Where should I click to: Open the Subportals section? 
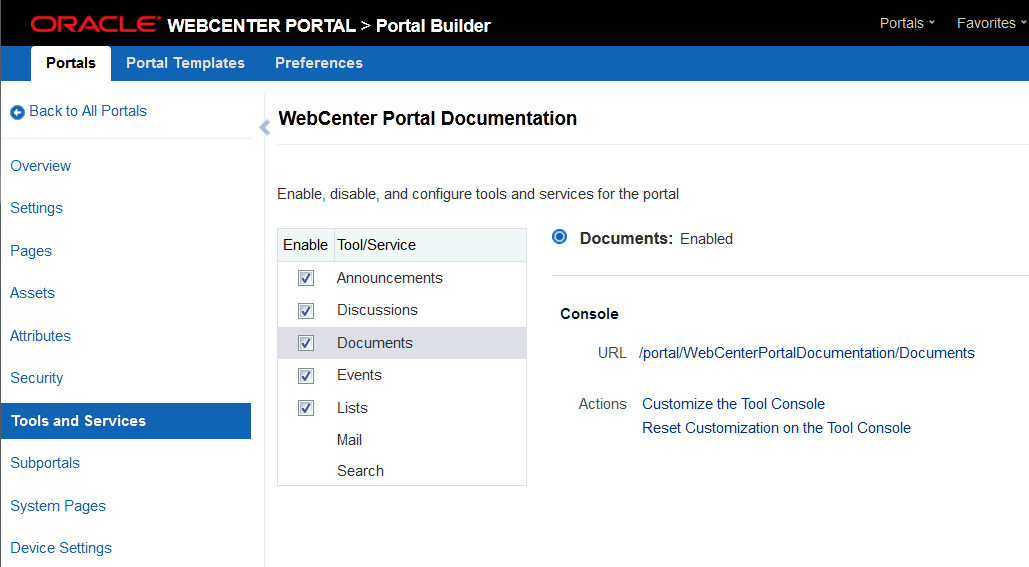coord(45,463)
